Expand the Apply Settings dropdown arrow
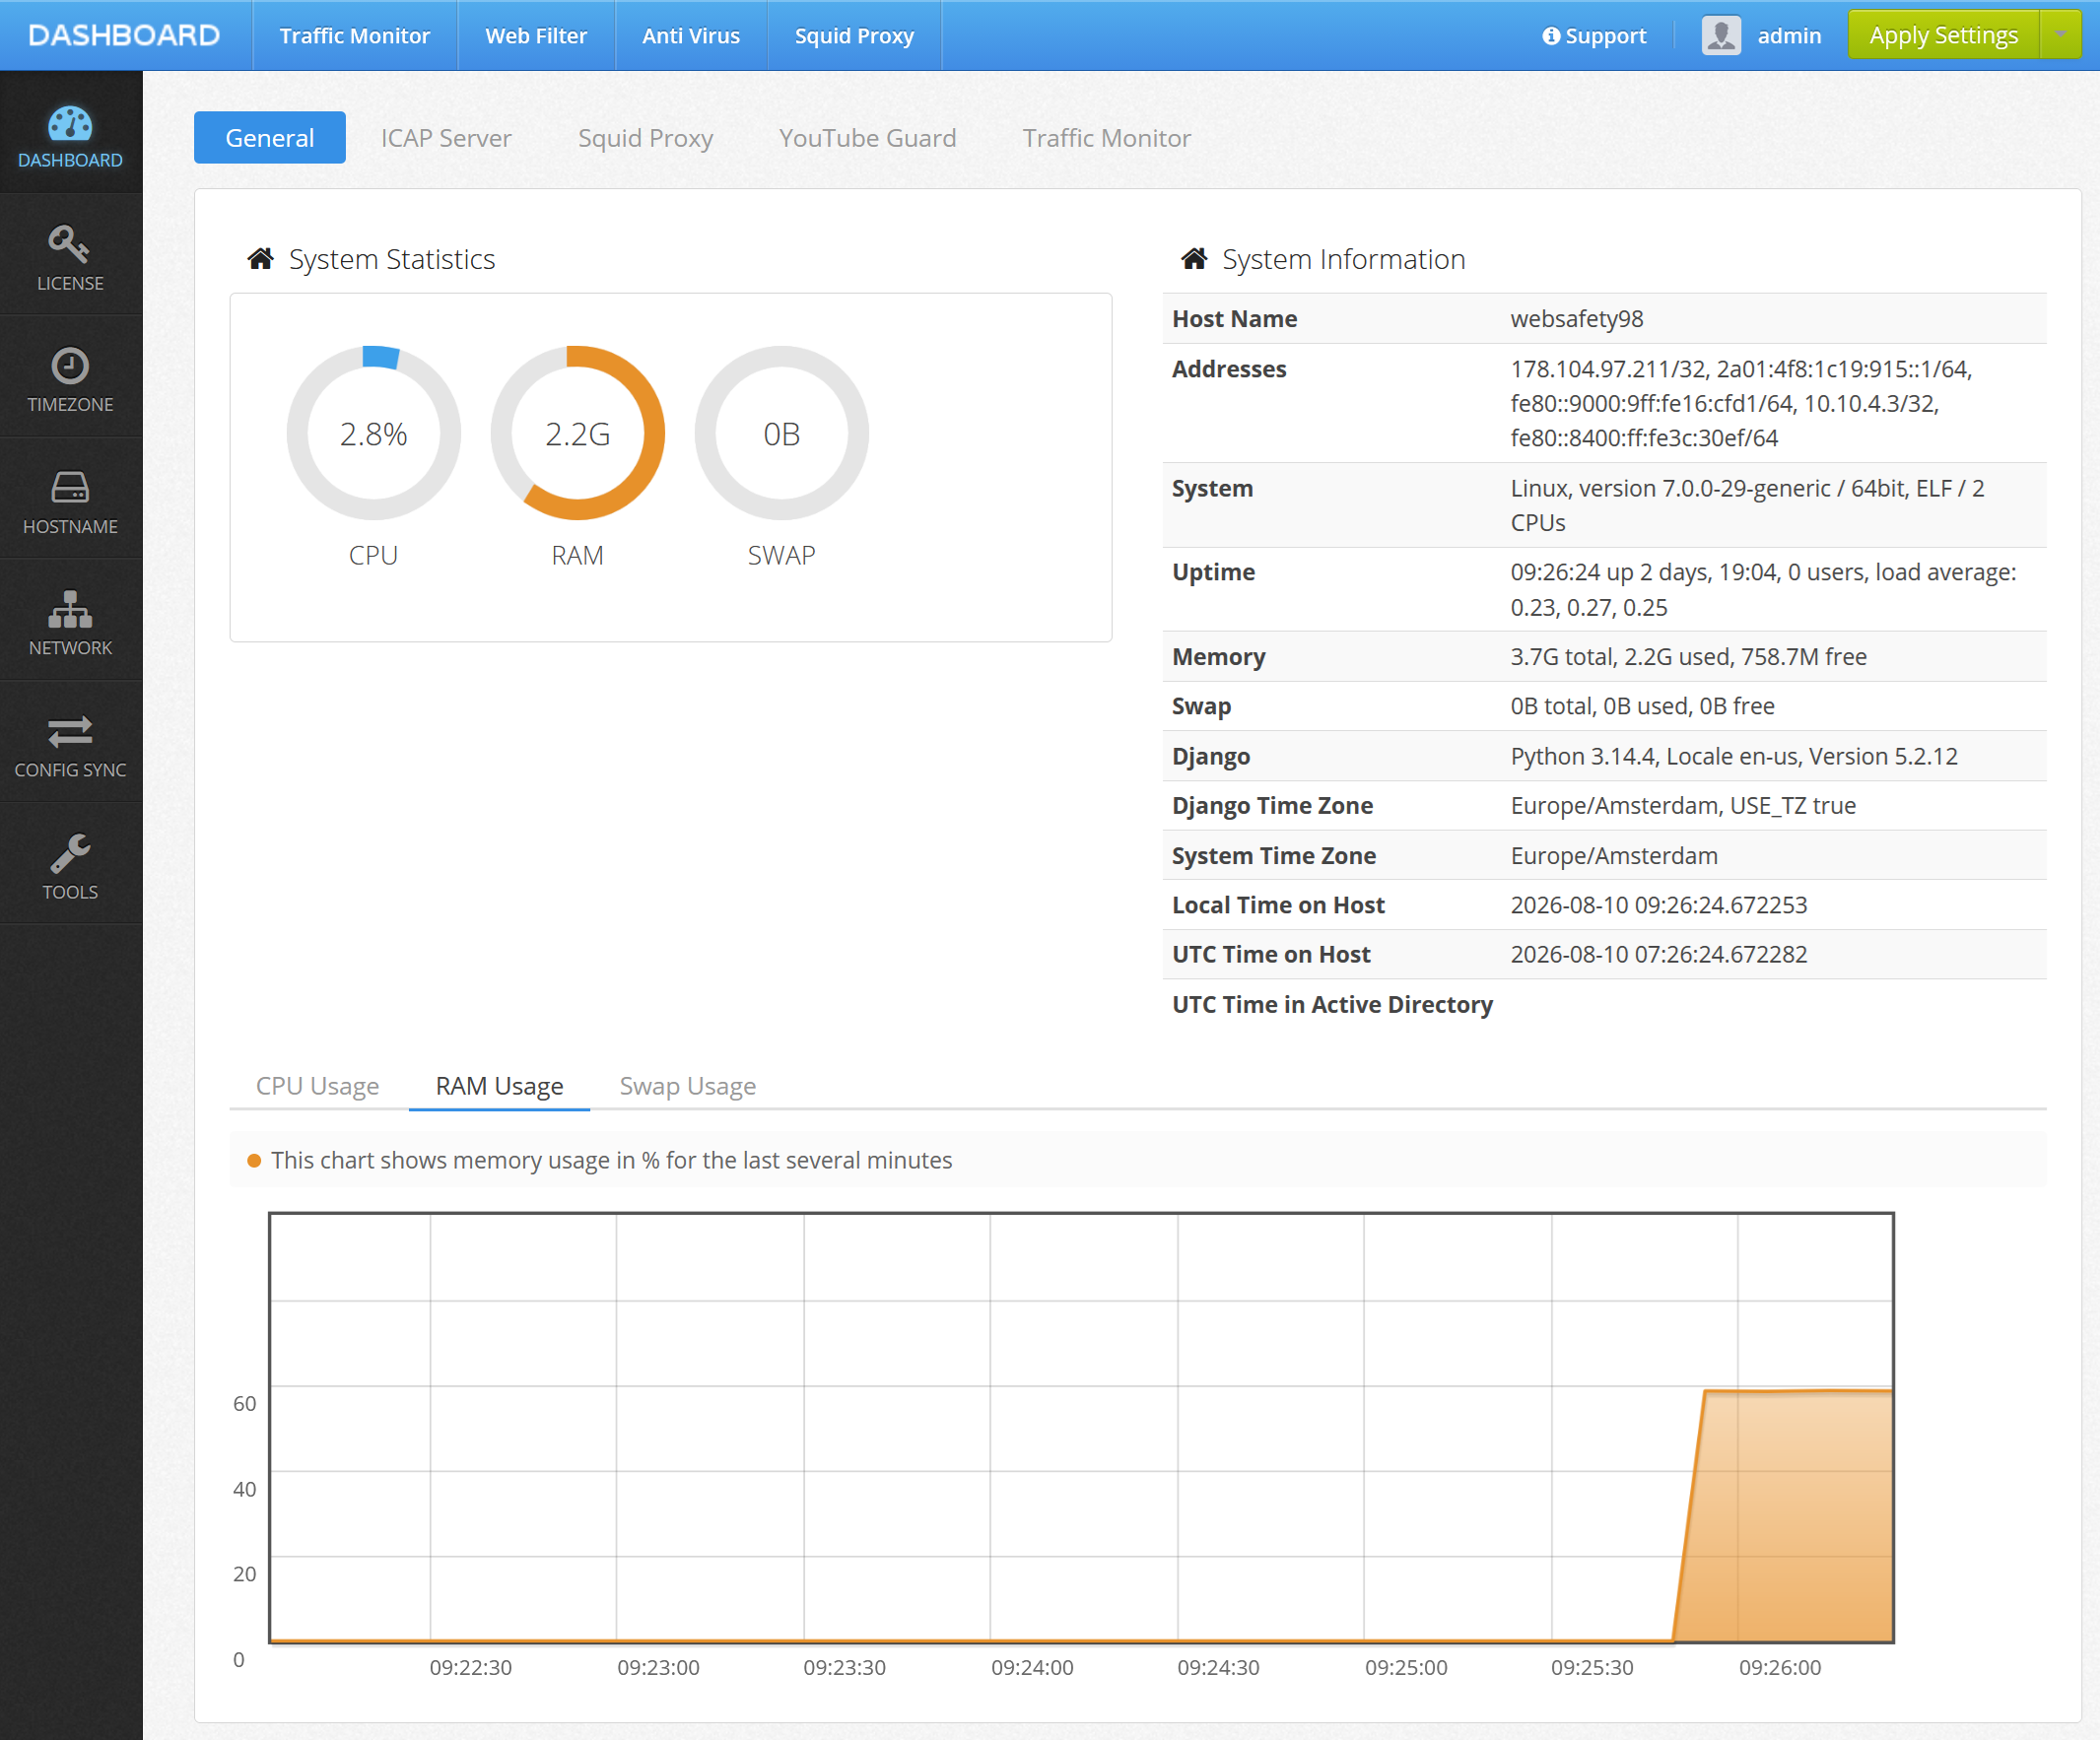This screenshot has width=2100, height=1740. point(2060,35)
